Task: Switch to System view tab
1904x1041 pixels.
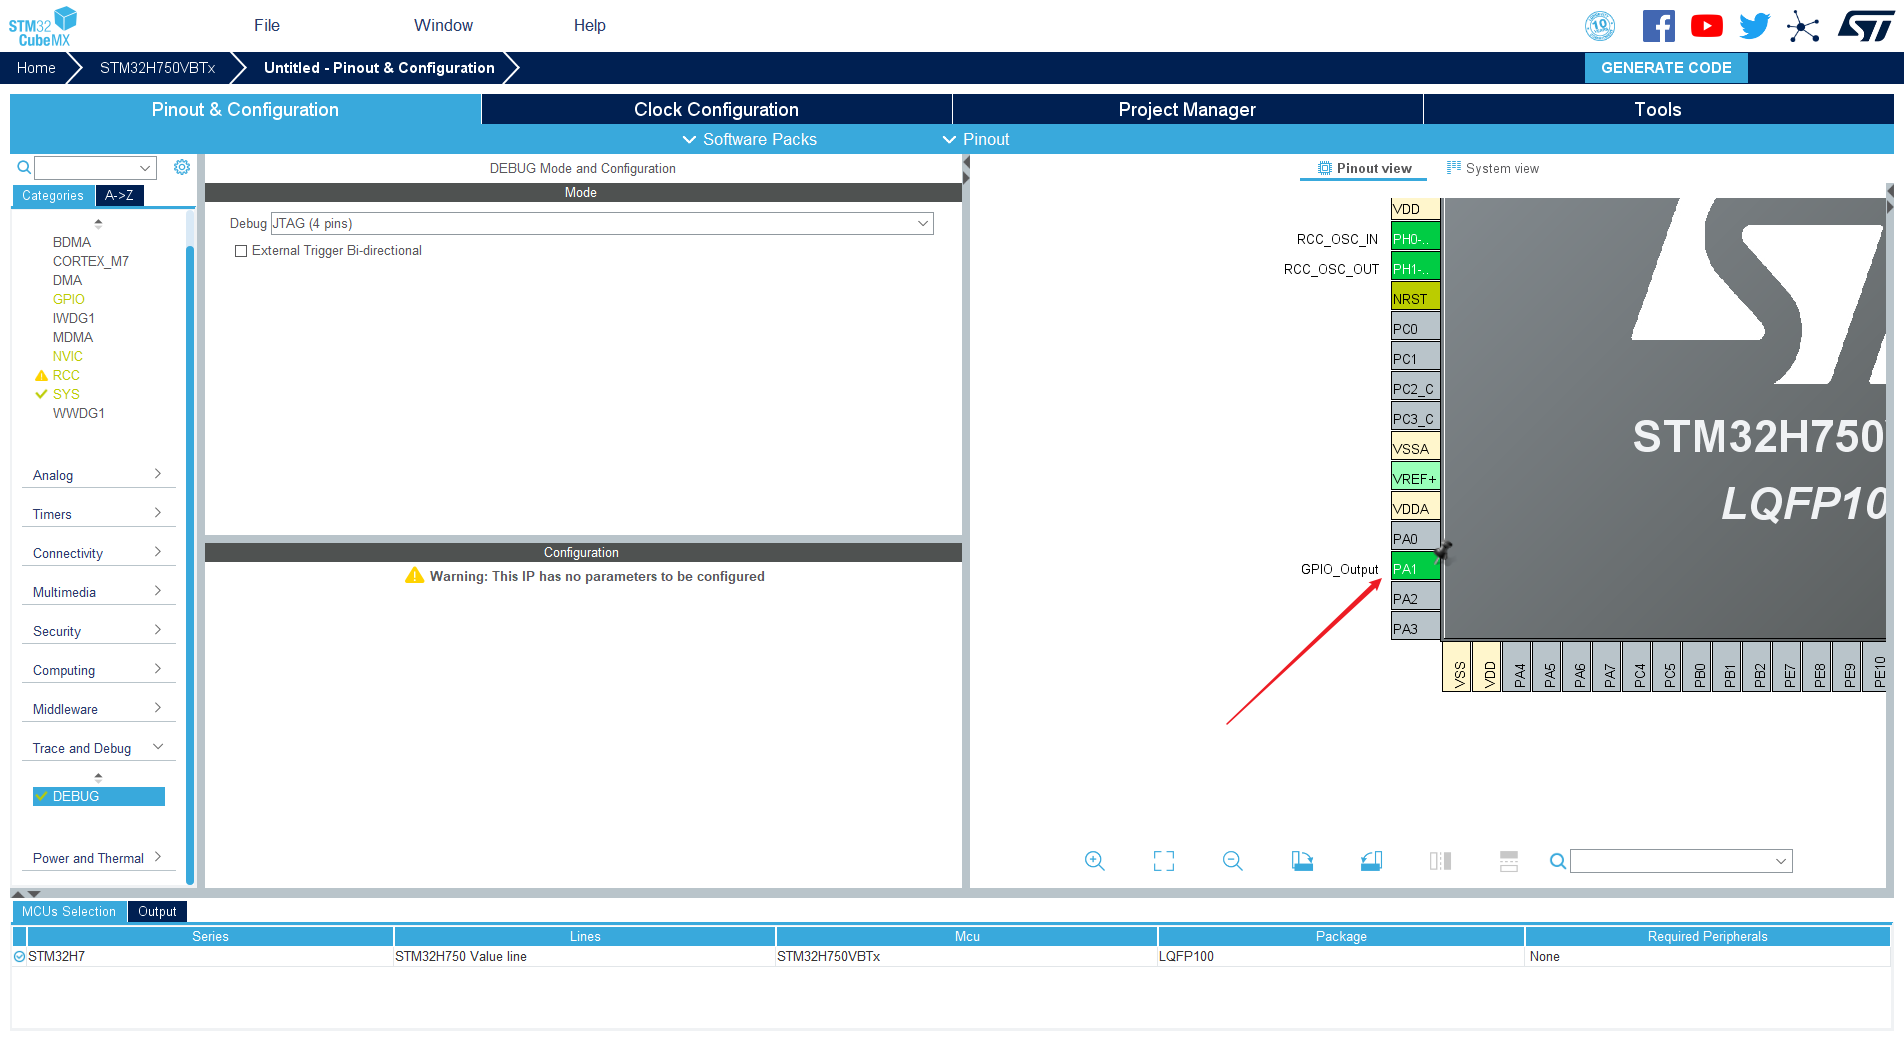Action: tap(1493, 168)
